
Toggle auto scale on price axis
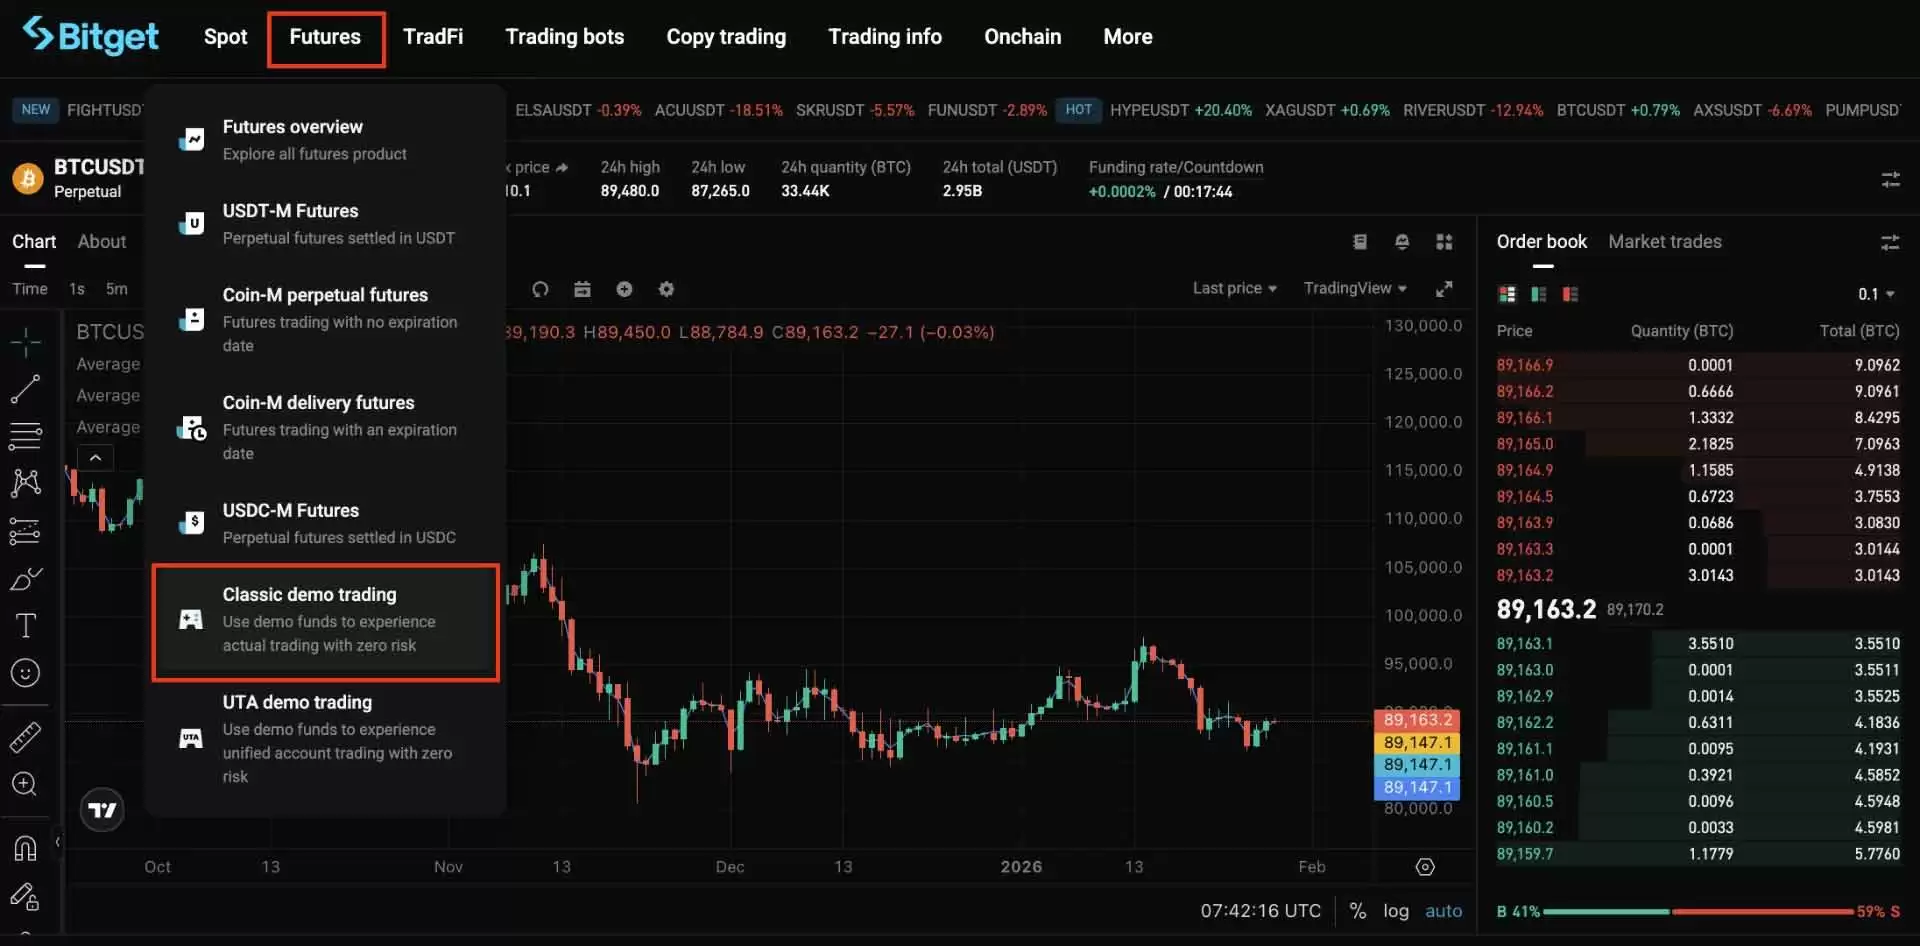[1443, 911]
